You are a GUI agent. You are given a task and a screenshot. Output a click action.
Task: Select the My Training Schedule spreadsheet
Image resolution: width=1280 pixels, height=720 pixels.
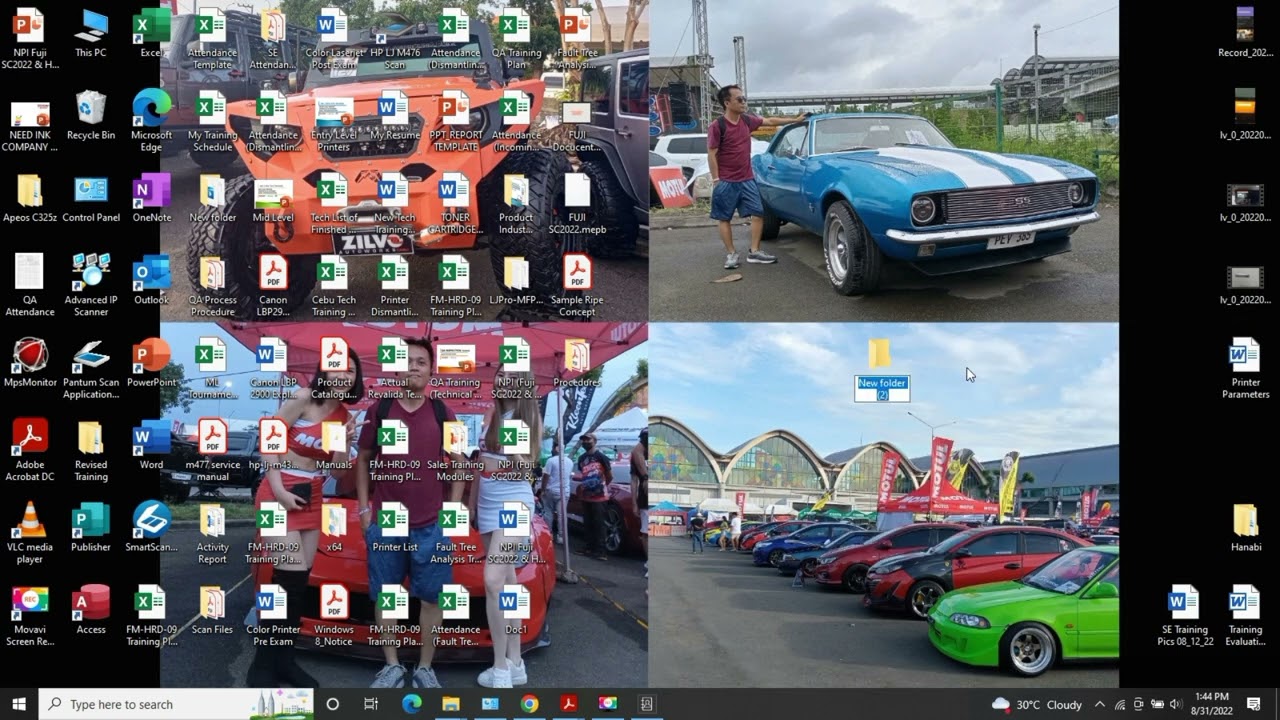pyautogui.click(x=212, y=121)
